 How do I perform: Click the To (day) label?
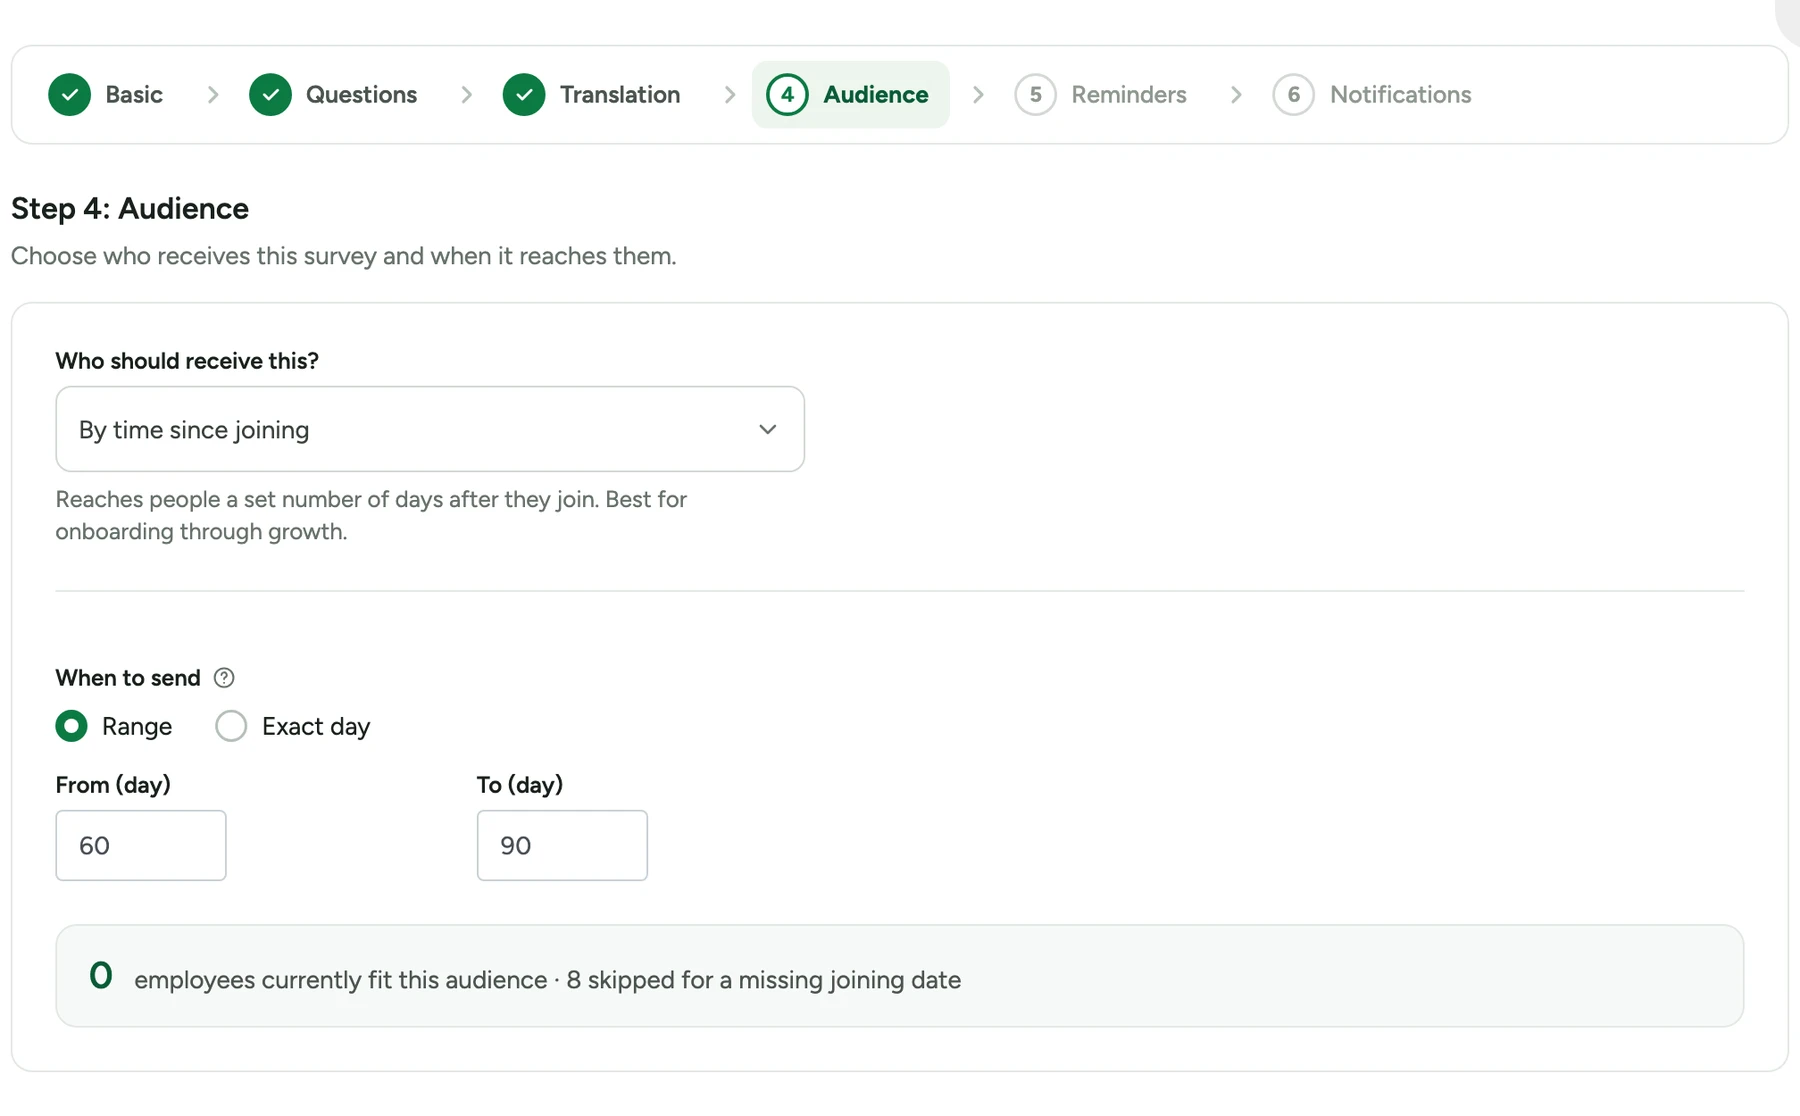click(x=520, y=785)
